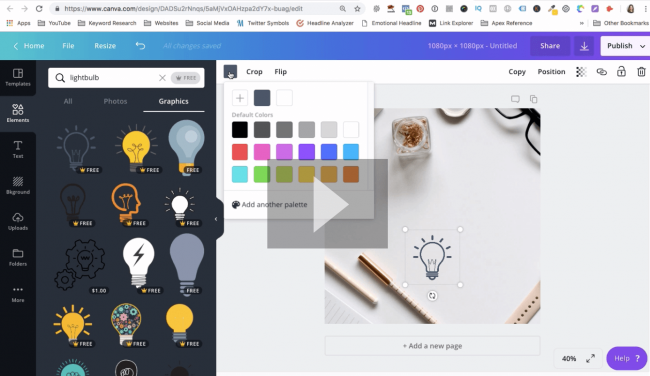This screenshot has width=650, height=376.
Task: Click Crop in toolbar
Action: [x=254, y=72]
